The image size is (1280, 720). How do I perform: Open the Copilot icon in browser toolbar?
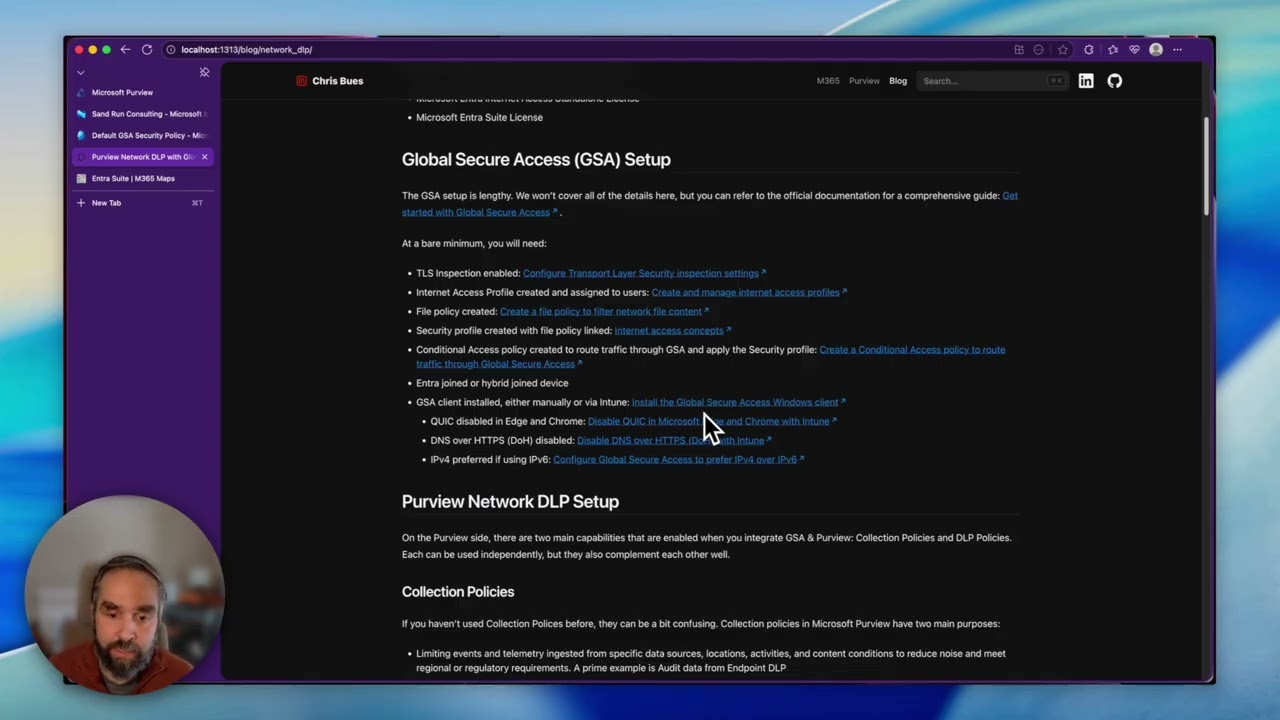point(1089,49)
